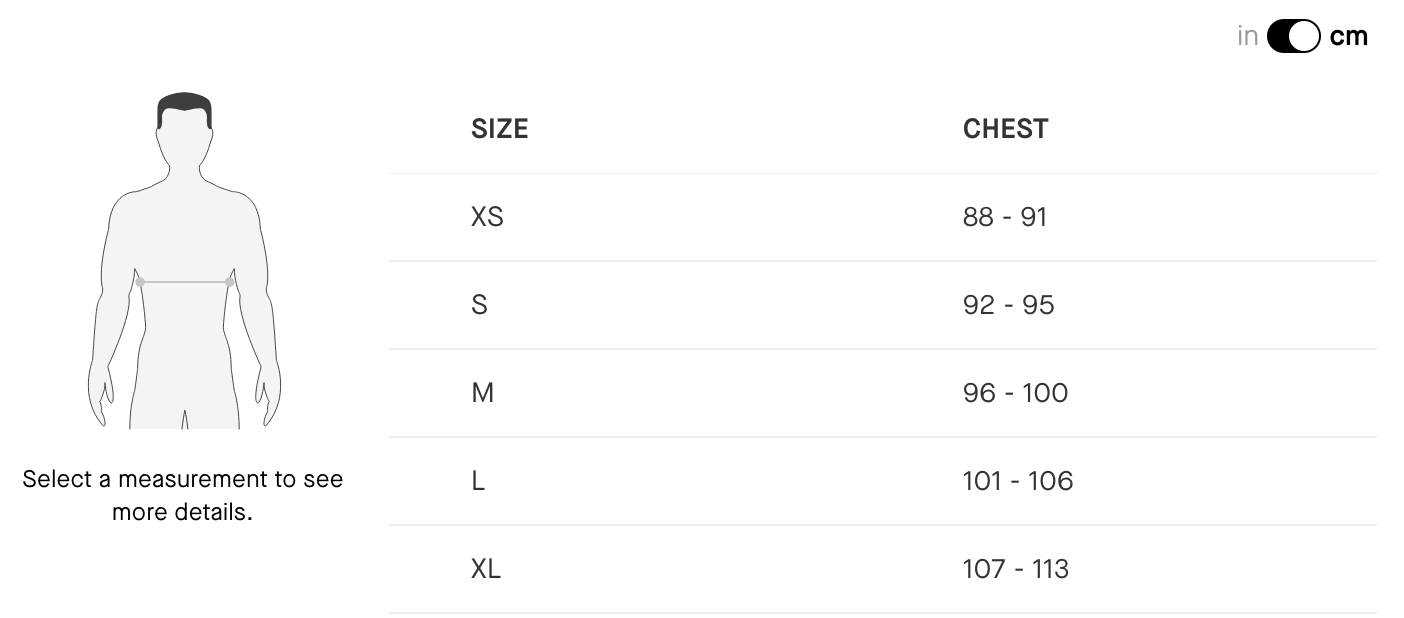Toggle the in/cm unit switch
The width and height of the screenshot is (1404, 618).
1293,37
